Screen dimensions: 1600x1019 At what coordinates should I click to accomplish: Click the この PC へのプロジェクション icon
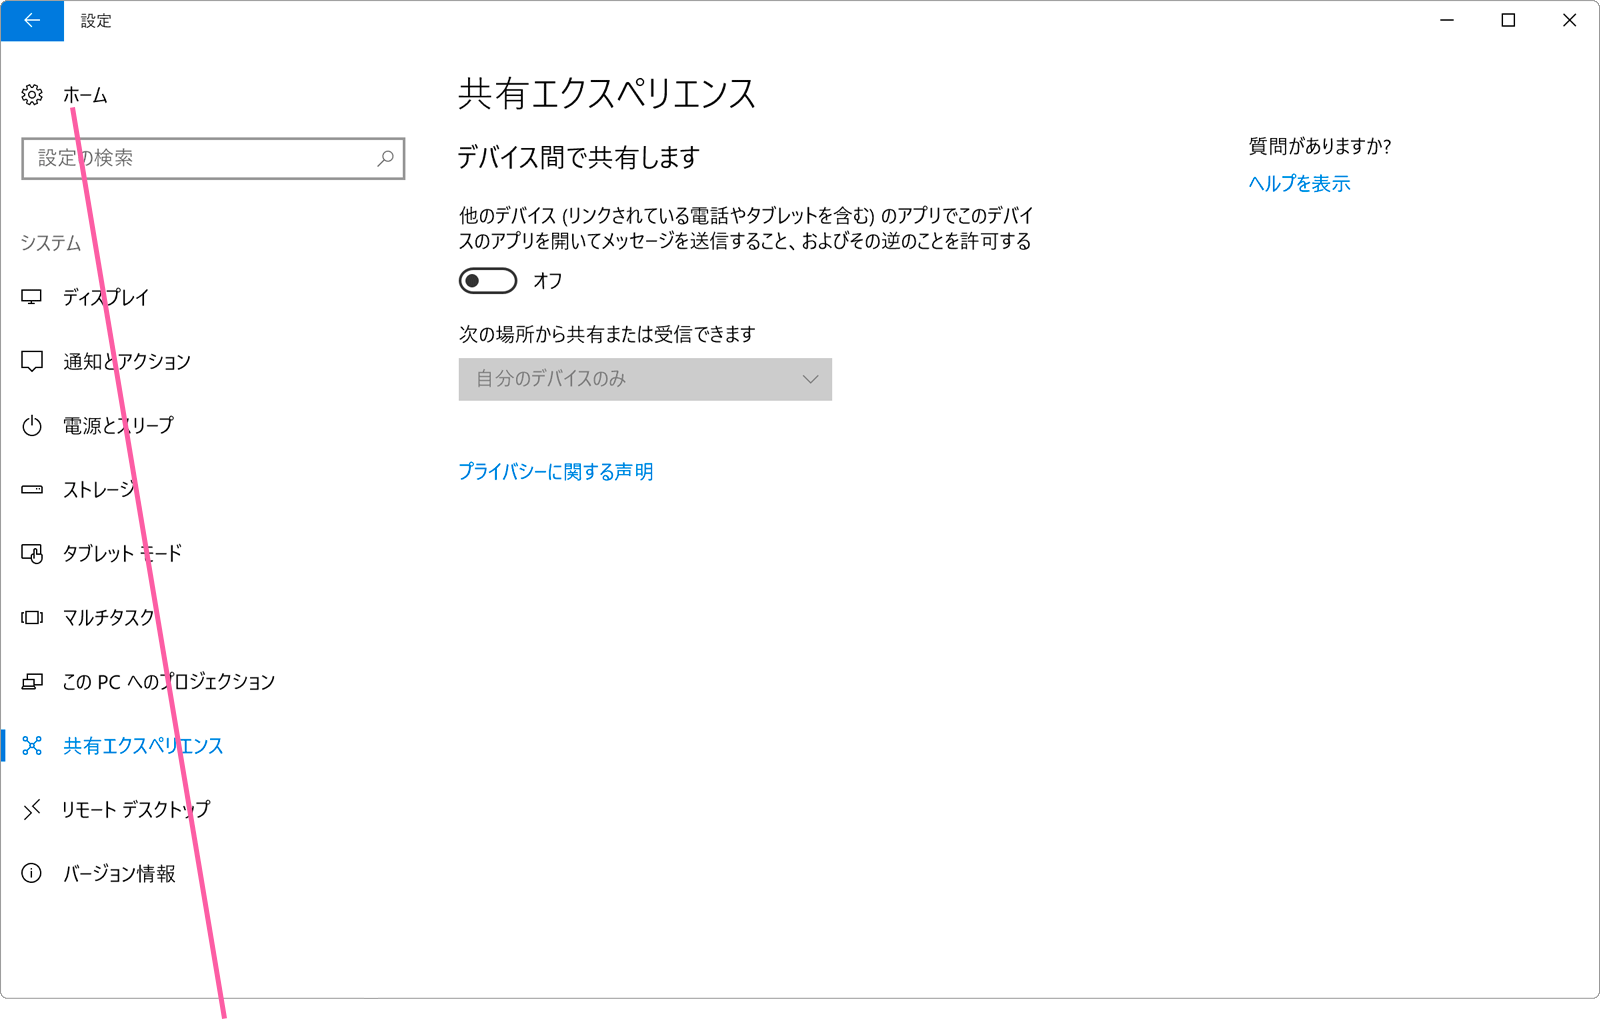pyautogui.click(x=32, y=682)
